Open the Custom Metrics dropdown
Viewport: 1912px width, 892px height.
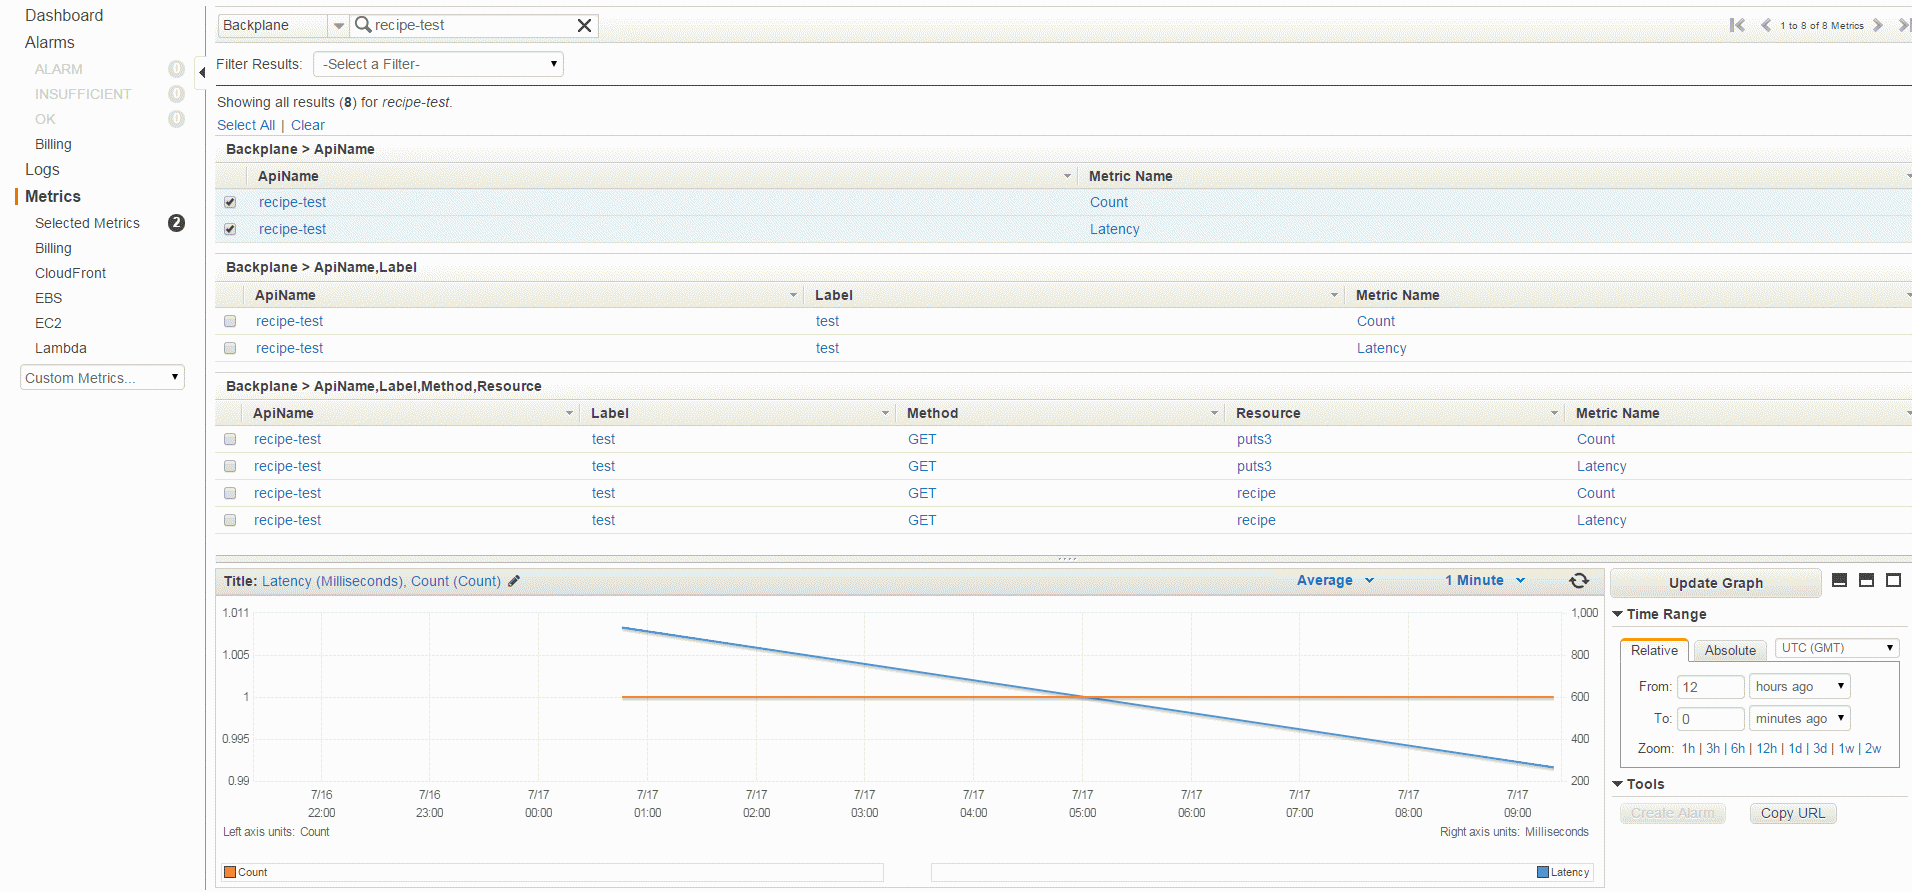102,378
